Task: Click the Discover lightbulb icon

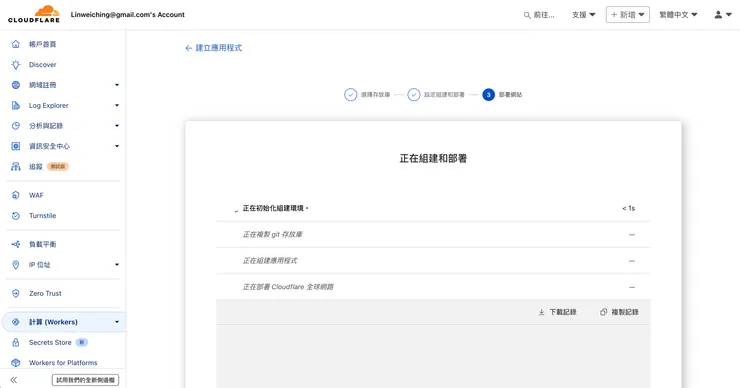Action: click(16, 65)
